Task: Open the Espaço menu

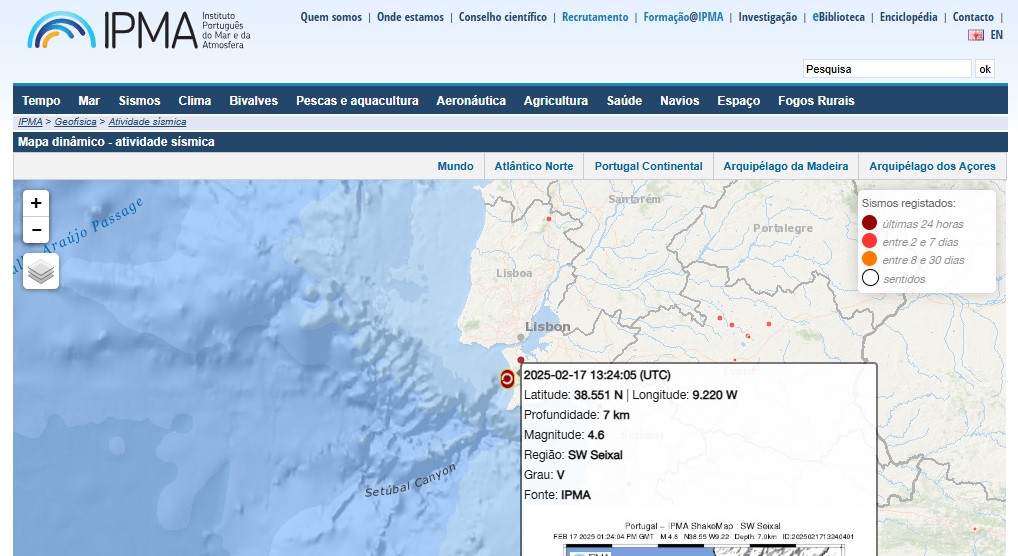Action: coord(739,101)
